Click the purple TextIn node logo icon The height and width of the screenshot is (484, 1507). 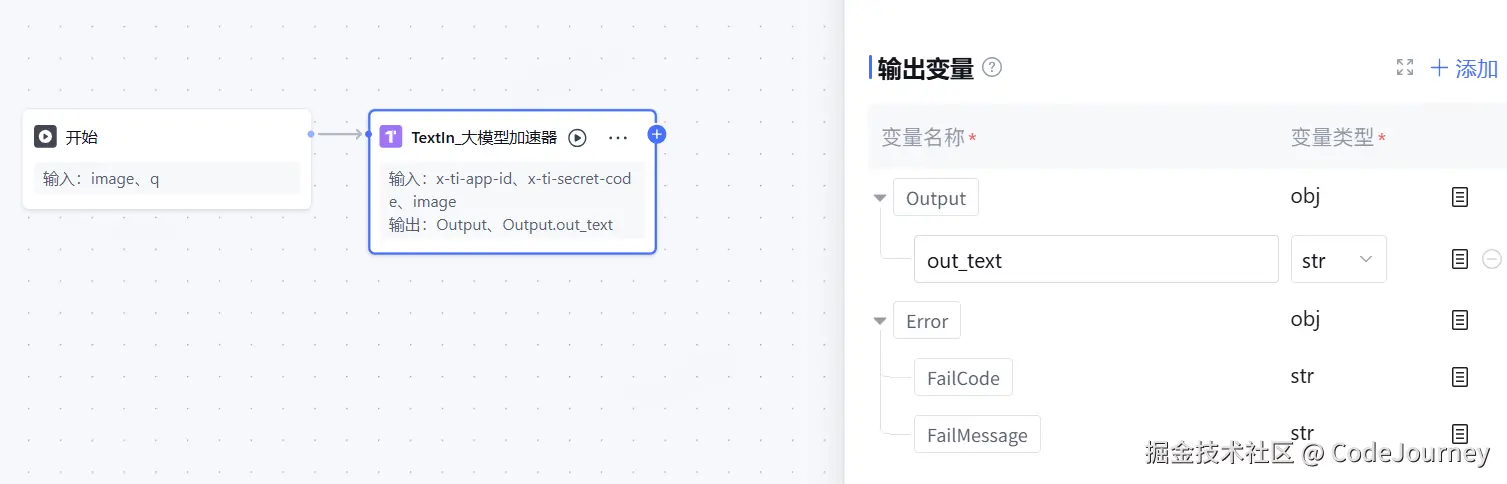pyautogui.click(x=391, y=138)
